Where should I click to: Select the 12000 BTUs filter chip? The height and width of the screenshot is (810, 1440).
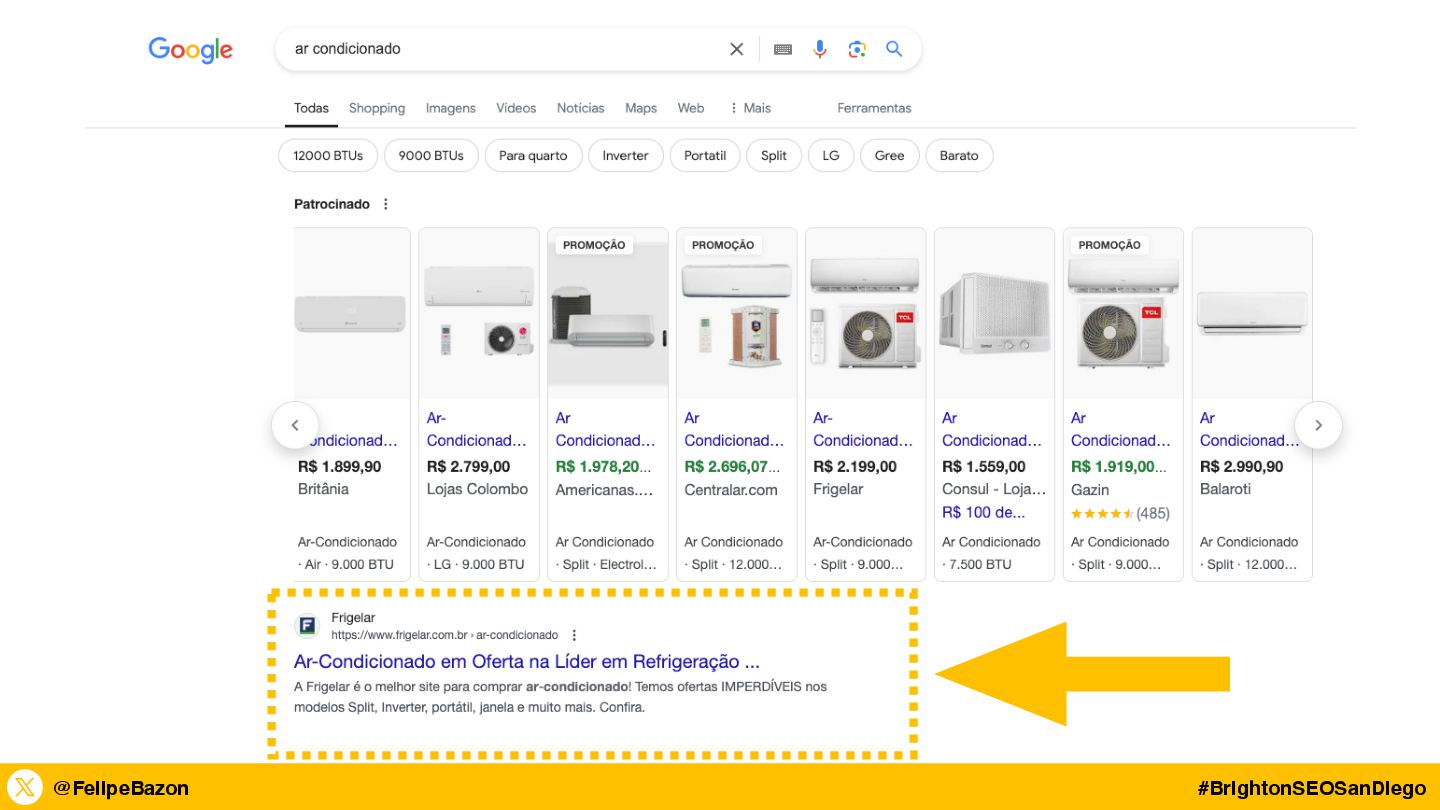(x=328, y=156)
